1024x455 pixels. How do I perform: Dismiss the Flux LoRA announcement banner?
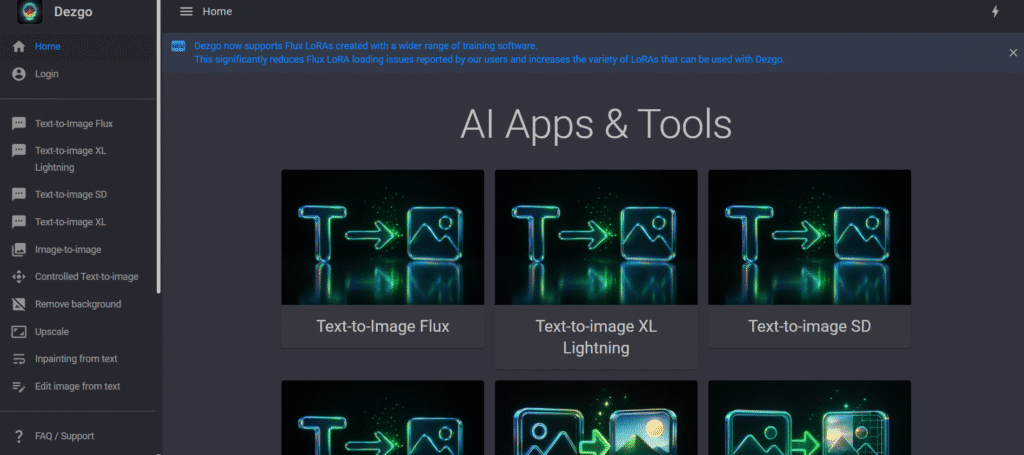[x=1013, y=53]
